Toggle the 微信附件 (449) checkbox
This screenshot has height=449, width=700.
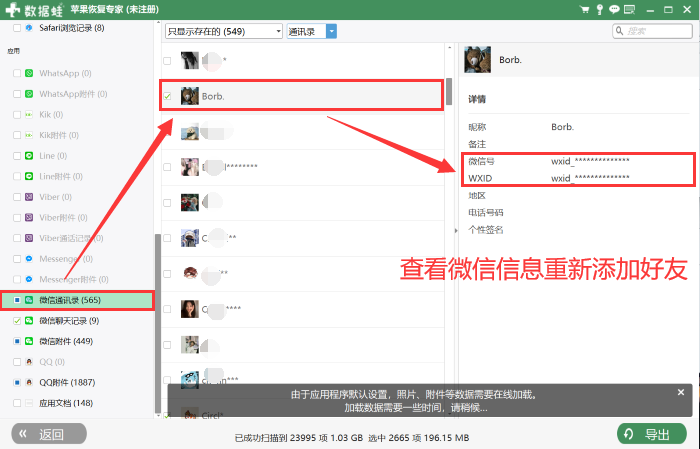(x=17, y=341)
